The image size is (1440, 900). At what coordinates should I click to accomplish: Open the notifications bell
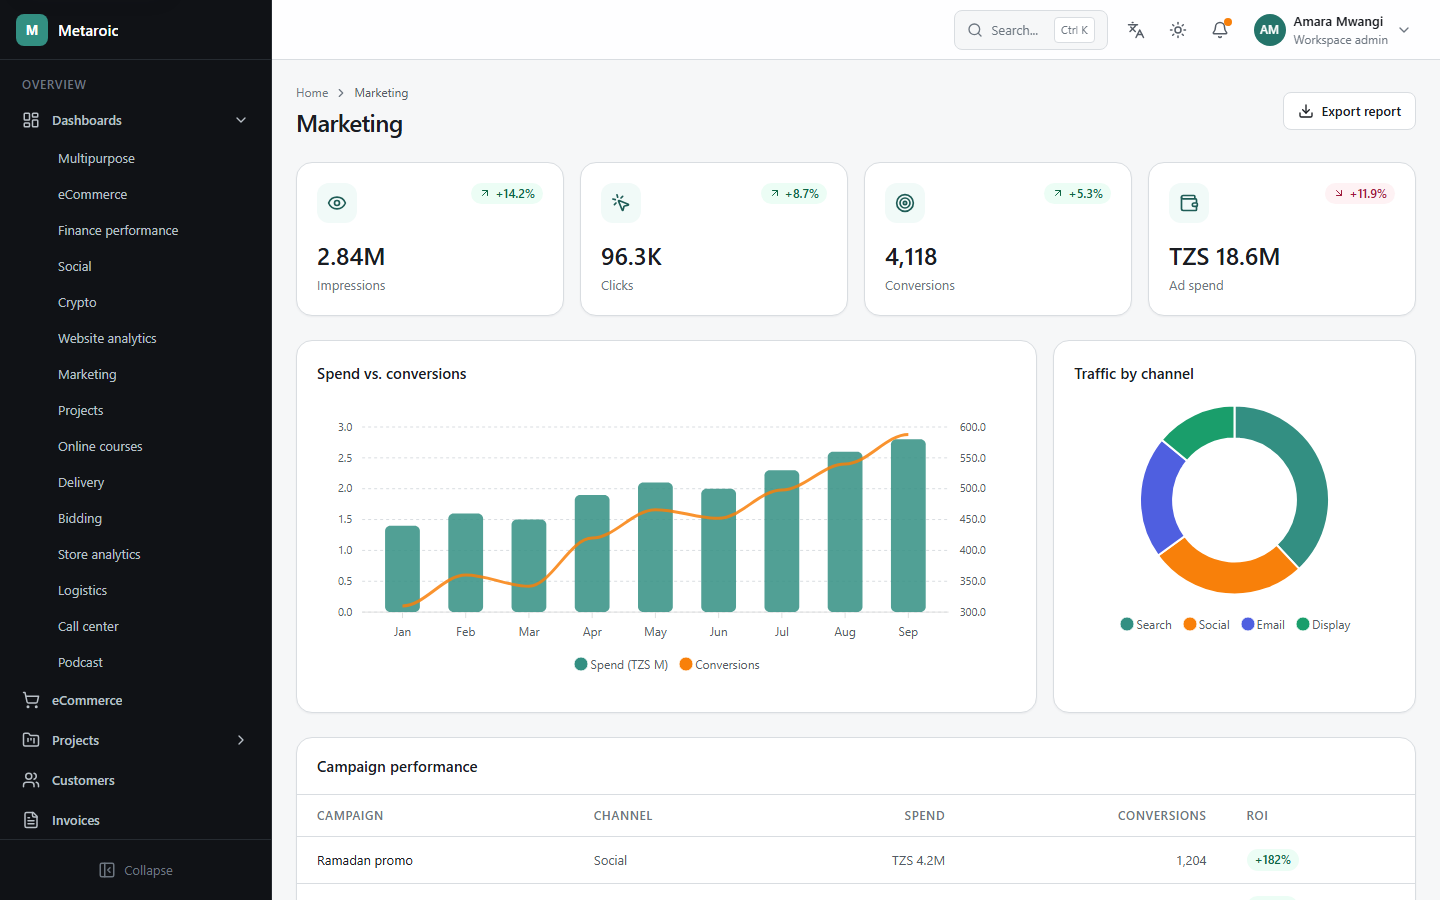pos(1220,30)
